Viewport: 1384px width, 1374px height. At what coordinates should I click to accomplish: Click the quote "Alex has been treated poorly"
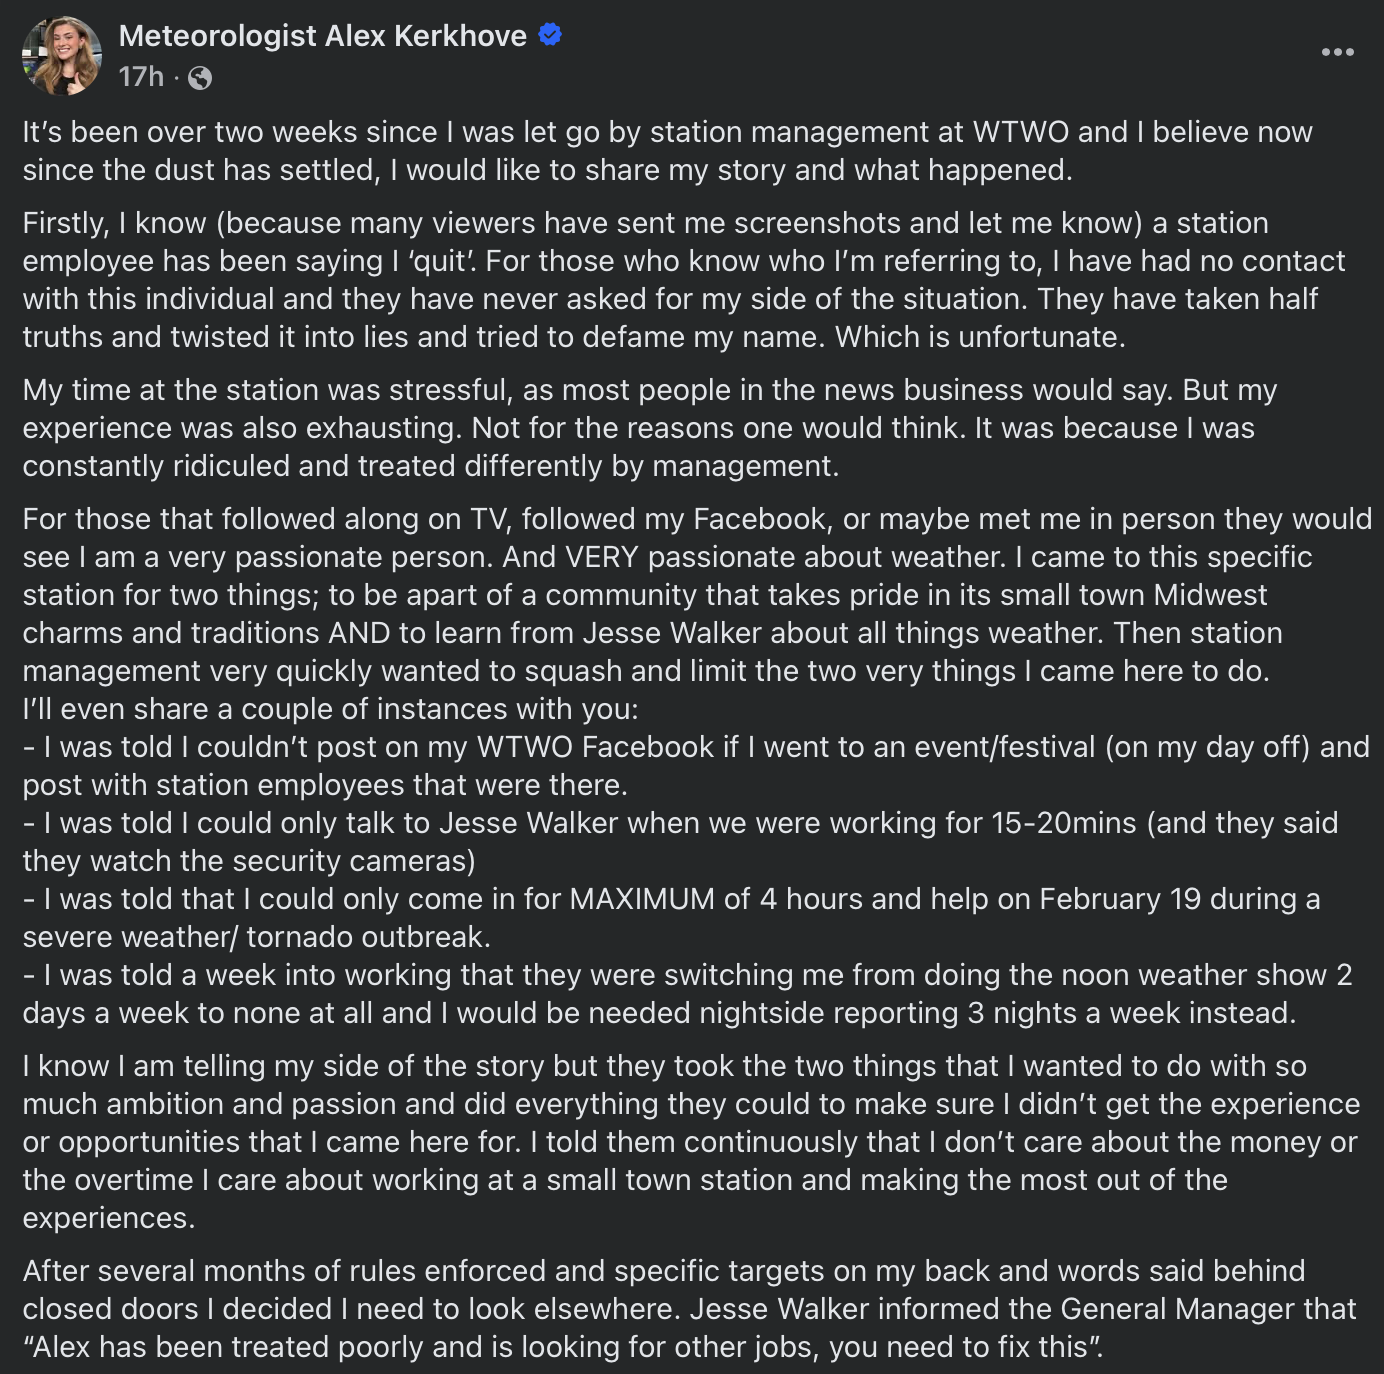563,1347
